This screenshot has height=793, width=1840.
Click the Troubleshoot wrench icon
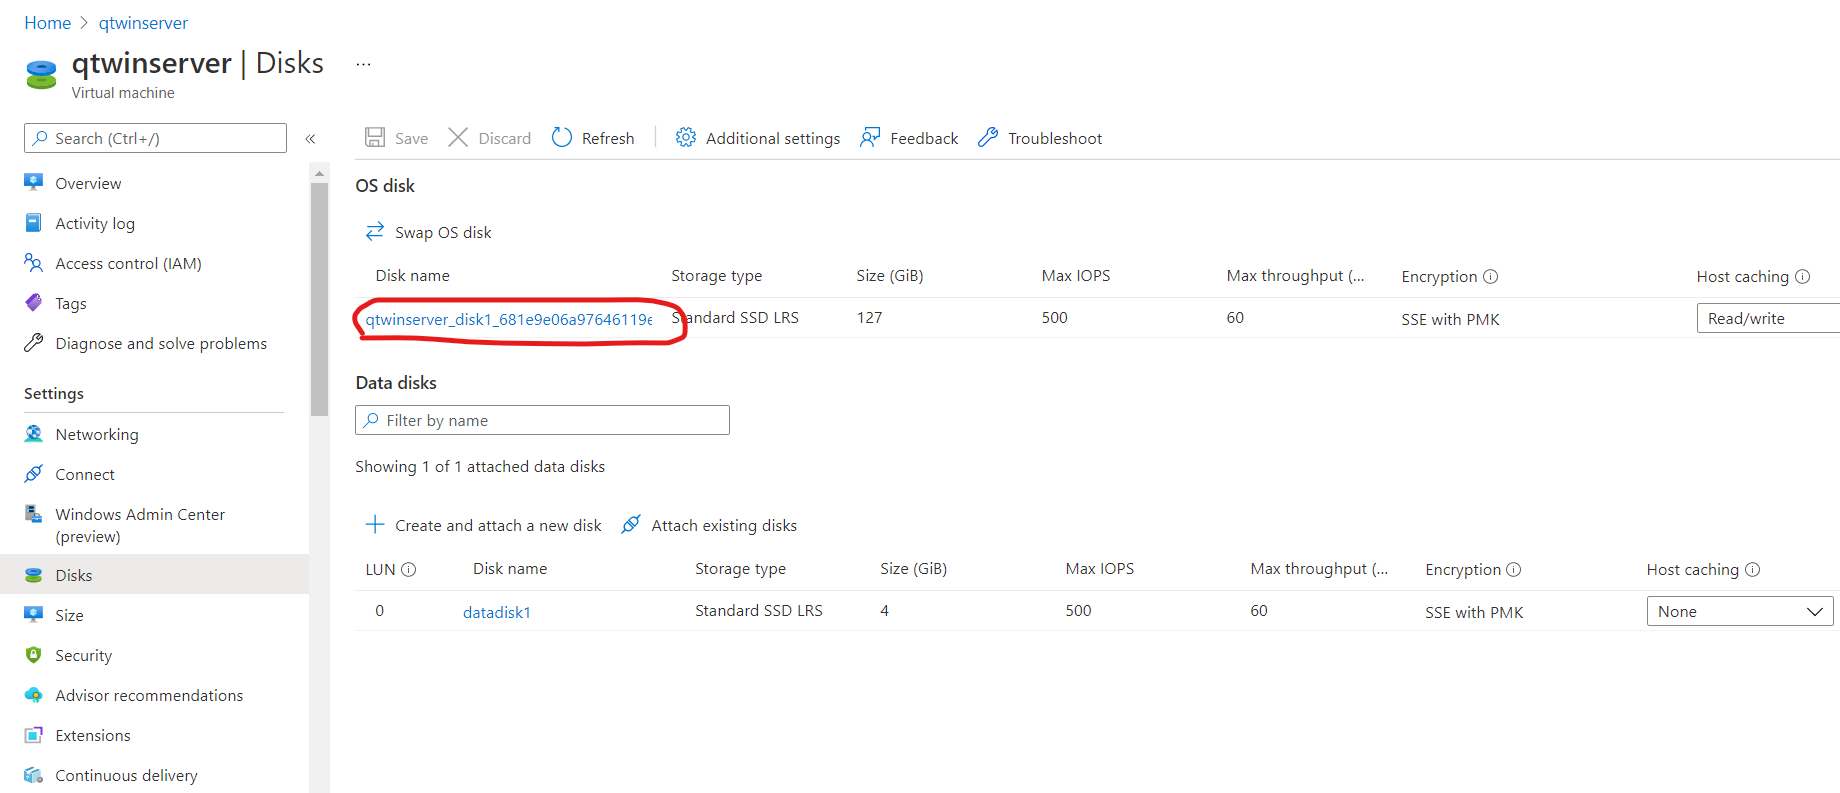[x=988, y=138]
